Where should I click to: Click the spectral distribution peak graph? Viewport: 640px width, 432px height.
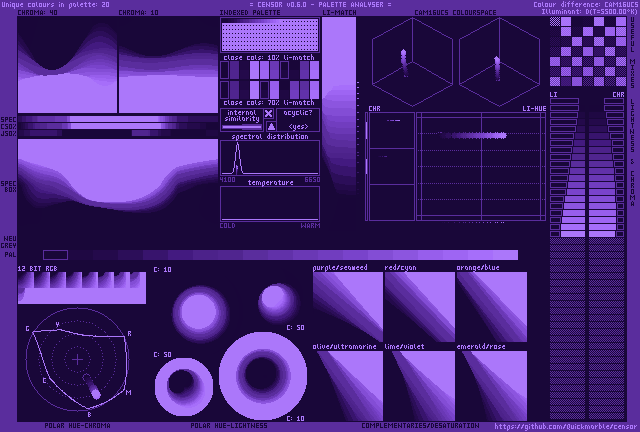tap(269, 158)
